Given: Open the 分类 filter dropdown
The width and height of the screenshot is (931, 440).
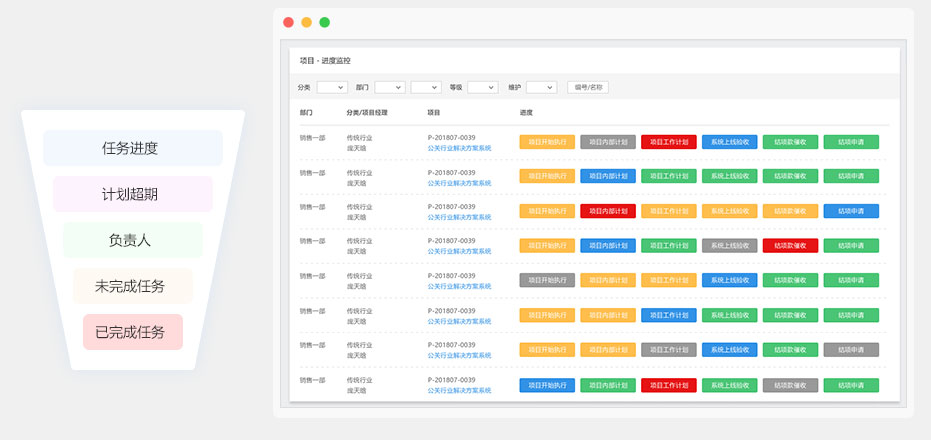Looking at the screenshot, I should click(x=332, y=87).
